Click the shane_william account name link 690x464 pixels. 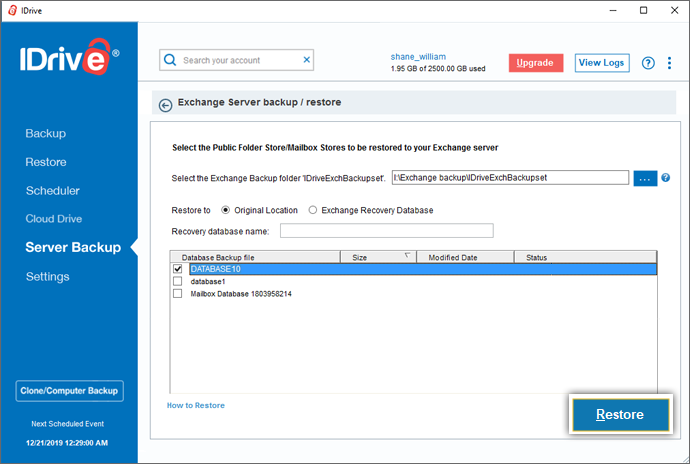(418, 57)
